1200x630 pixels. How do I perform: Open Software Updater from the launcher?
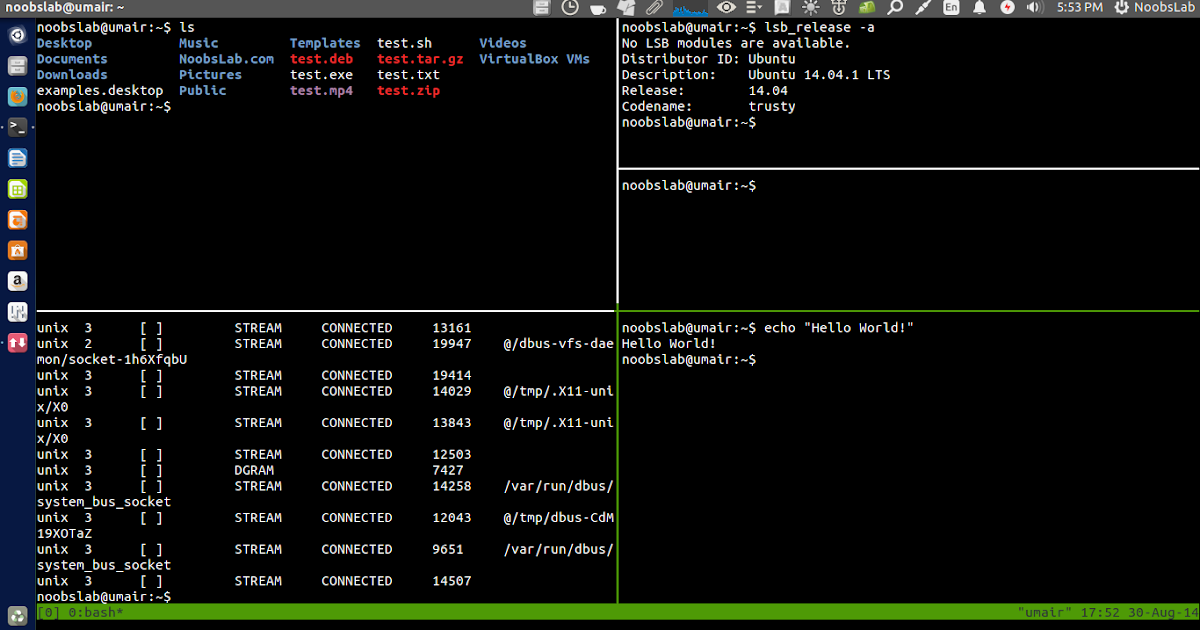(x=17, y=343)
